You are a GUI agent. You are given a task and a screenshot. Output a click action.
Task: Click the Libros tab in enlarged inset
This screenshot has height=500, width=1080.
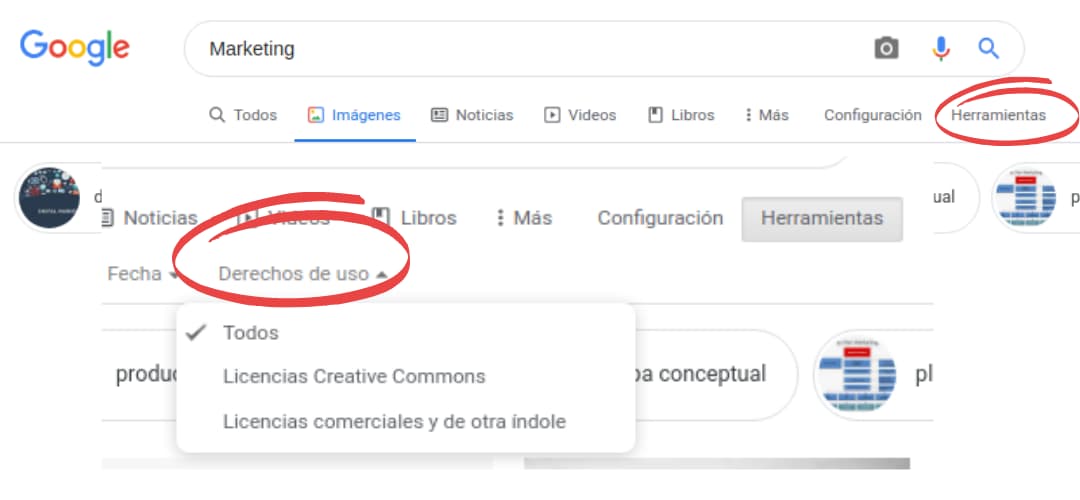pyautogui.click(x=414, y=218)
